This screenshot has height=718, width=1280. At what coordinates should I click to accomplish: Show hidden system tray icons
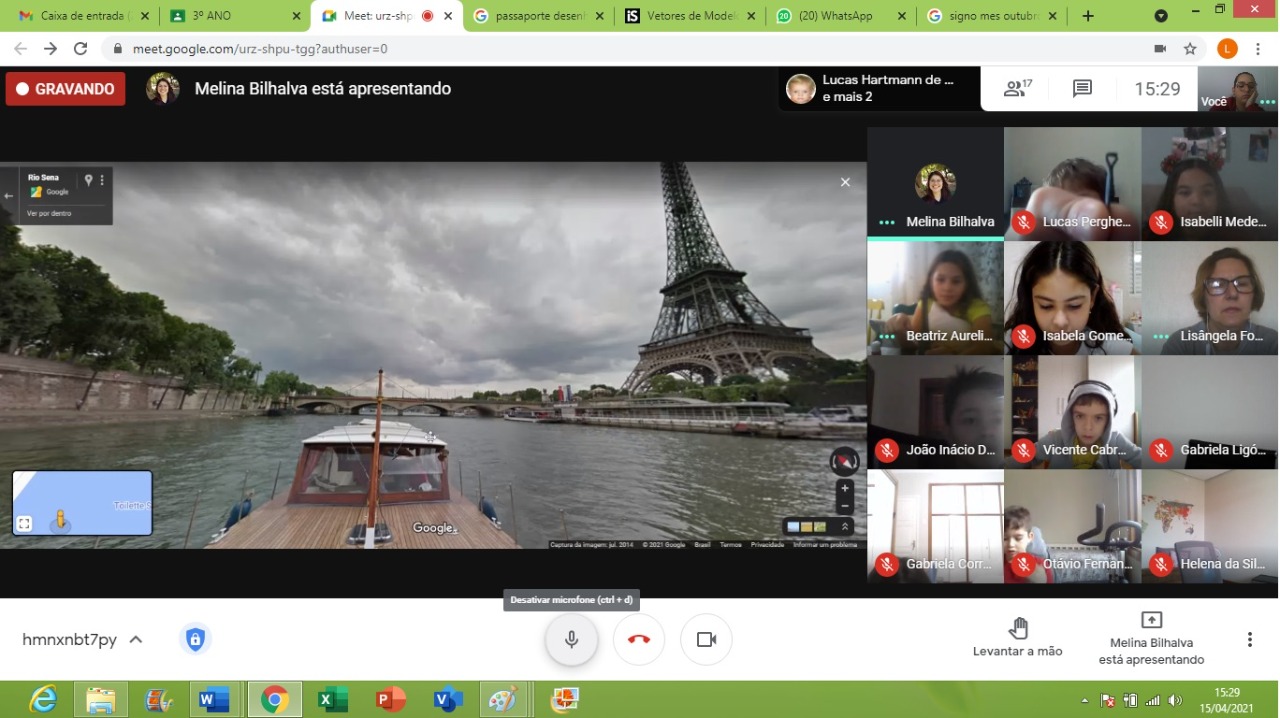click(1085, 700)
